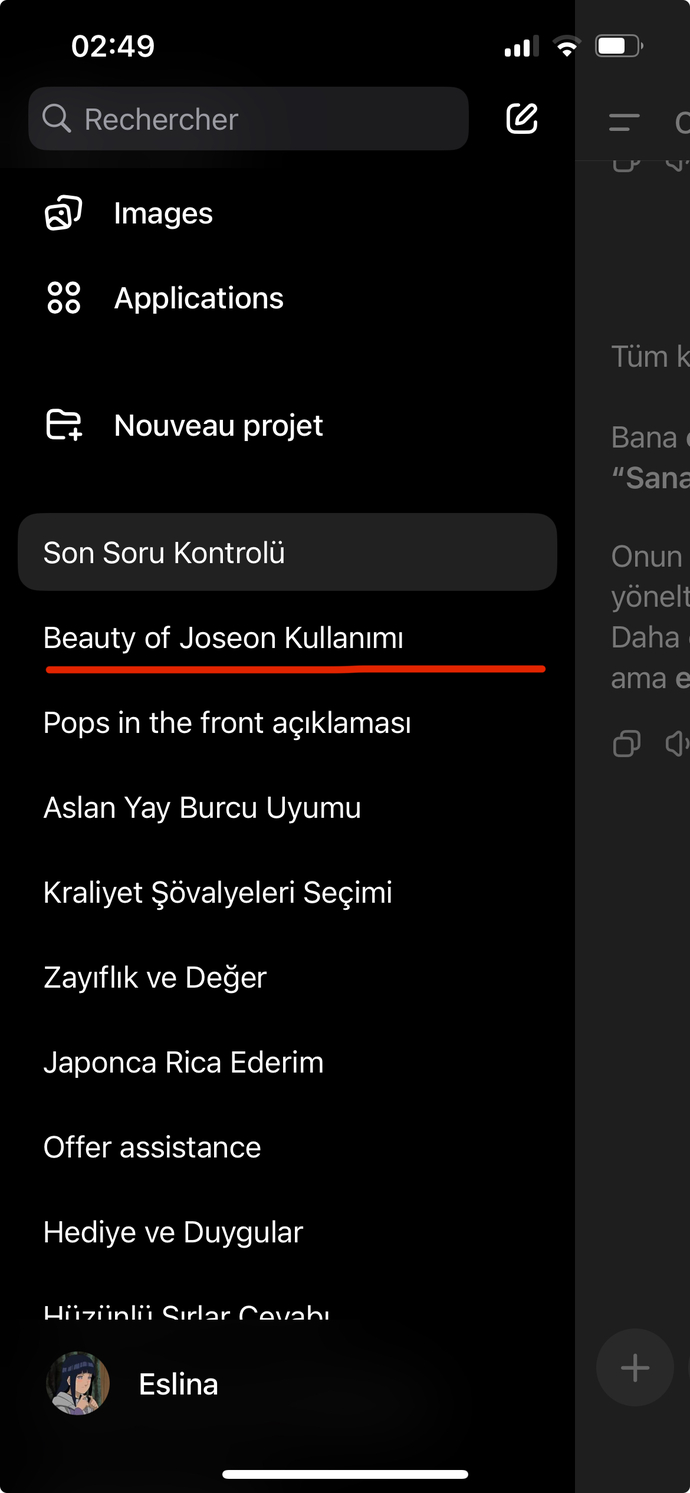This screenshot has height=1493, width=690.
Task: Open the Images section
Action: 163,213
